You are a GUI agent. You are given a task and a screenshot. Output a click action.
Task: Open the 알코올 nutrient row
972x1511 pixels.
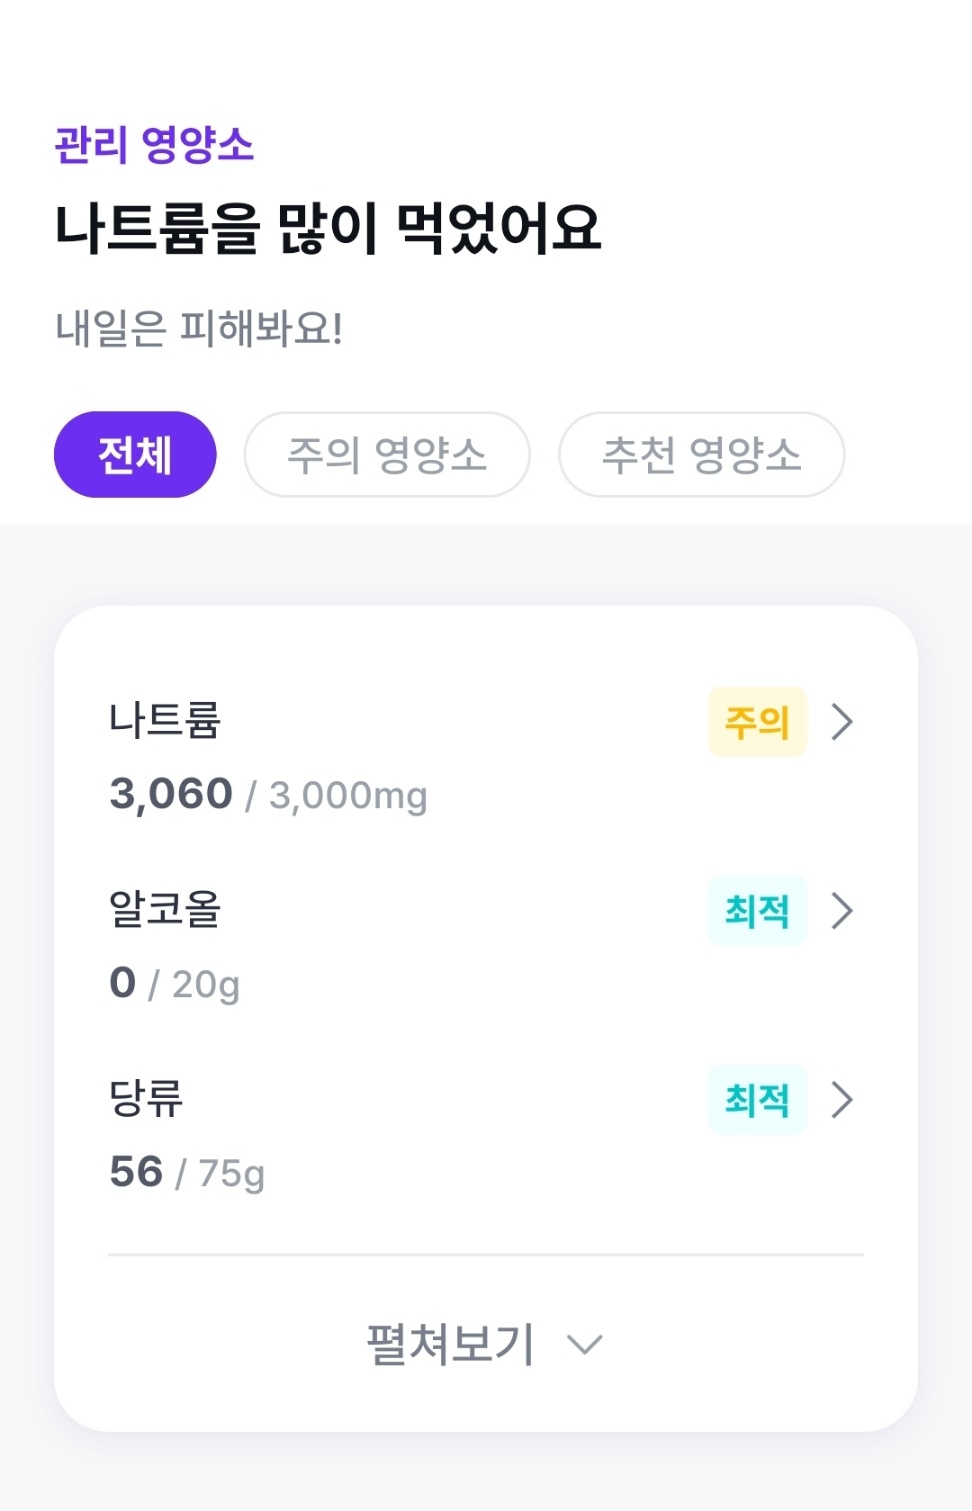tap(165, 909)
